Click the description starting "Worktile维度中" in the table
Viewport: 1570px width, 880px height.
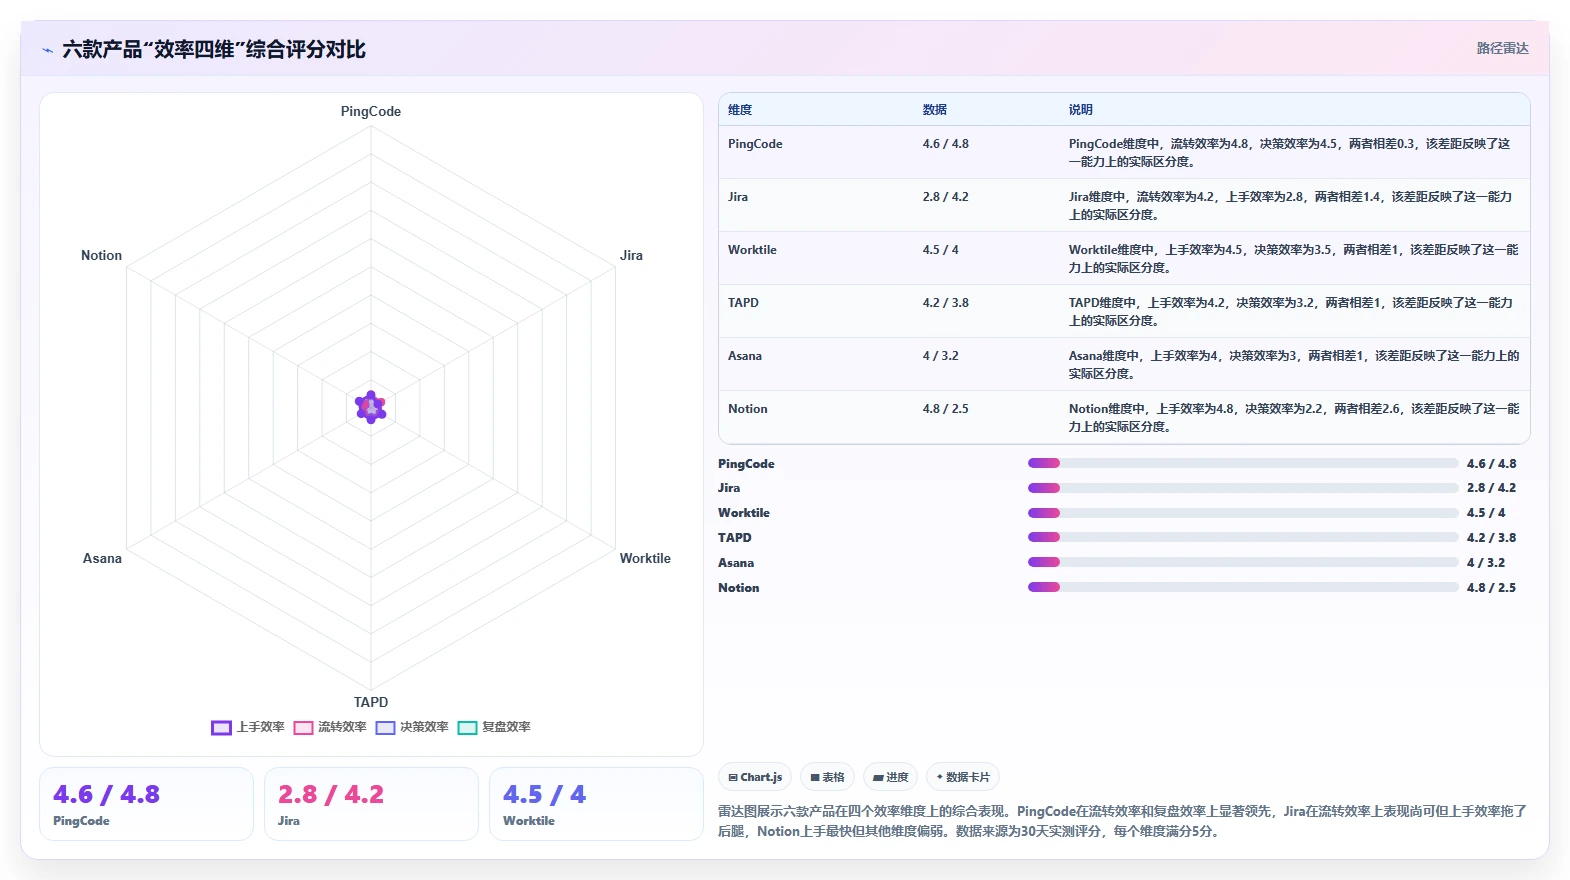(1294, 259)
